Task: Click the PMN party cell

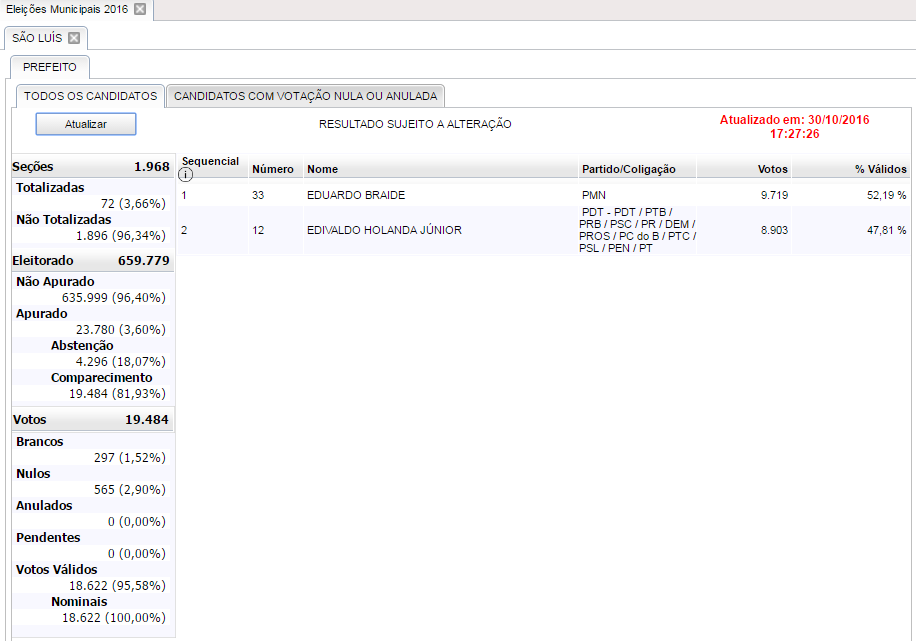Action: point(594,195)
